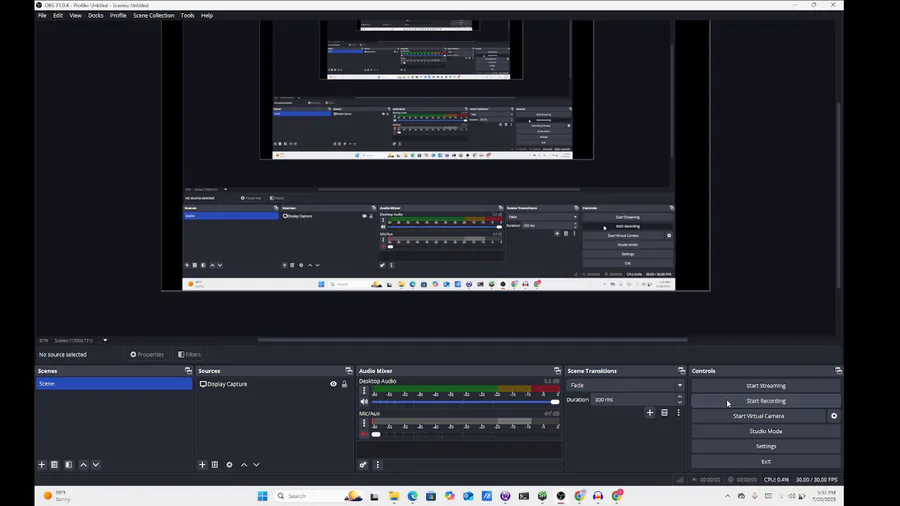Undock the Audio Mixer panel

tap(557, 371)
